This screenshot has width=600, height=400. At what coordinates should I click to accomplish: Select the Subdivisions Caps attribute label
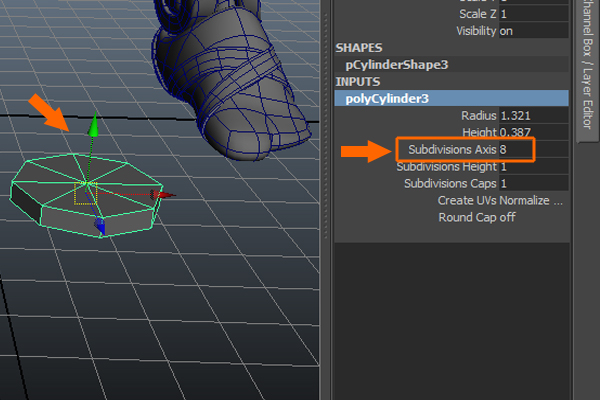(x=450, y=183)
